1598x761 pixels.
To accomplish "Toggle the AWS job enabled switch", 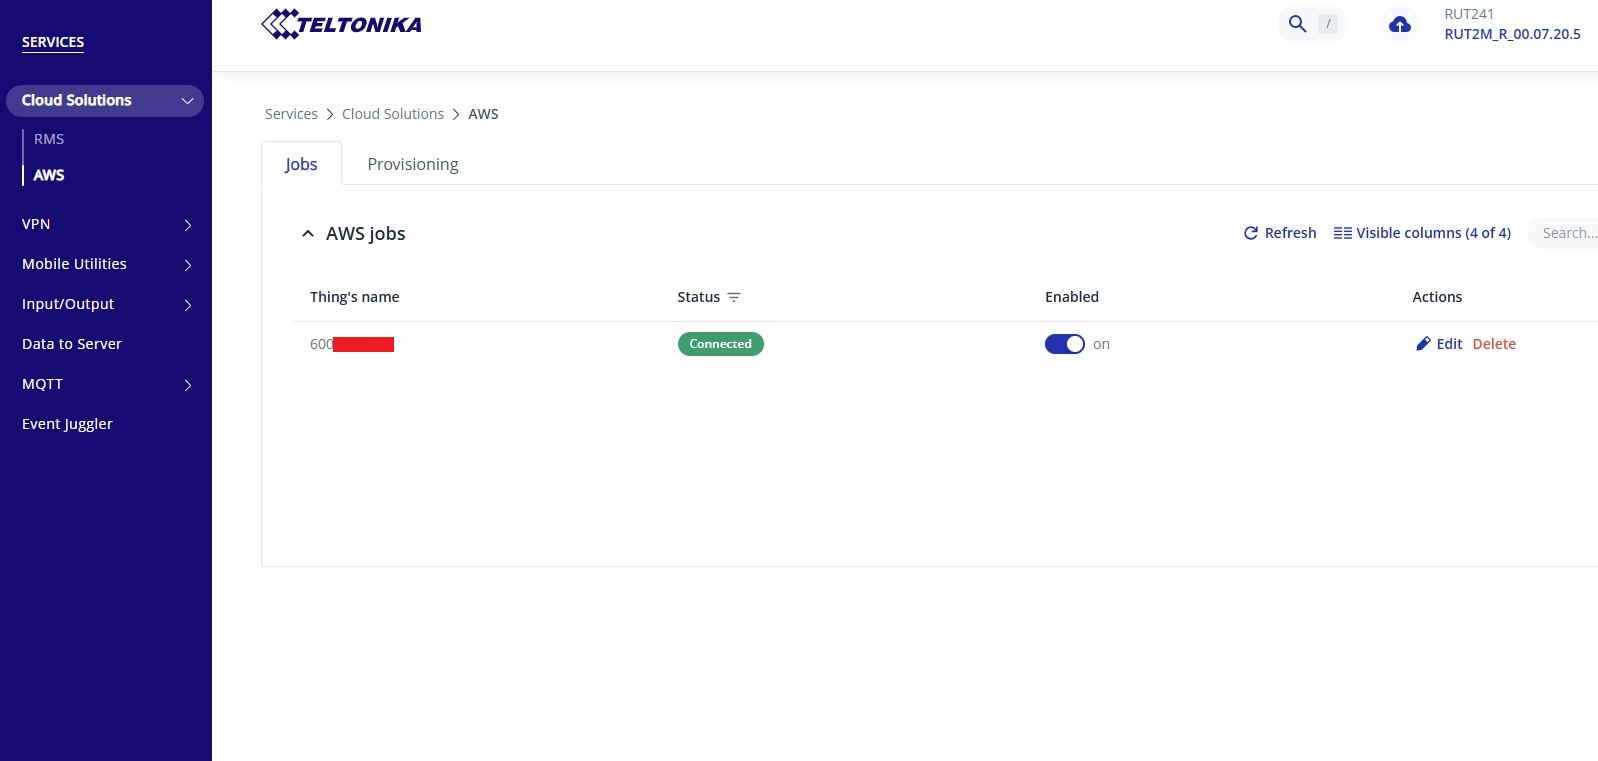I will coord(1064,344).
